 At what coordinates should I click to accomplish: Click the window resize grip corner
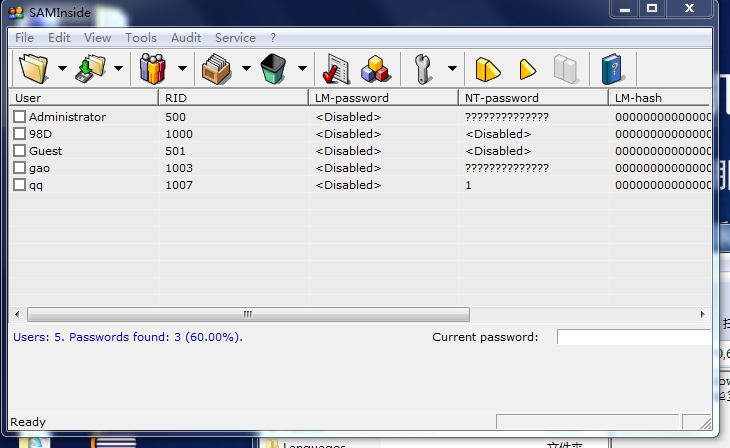tap(705, 423)
